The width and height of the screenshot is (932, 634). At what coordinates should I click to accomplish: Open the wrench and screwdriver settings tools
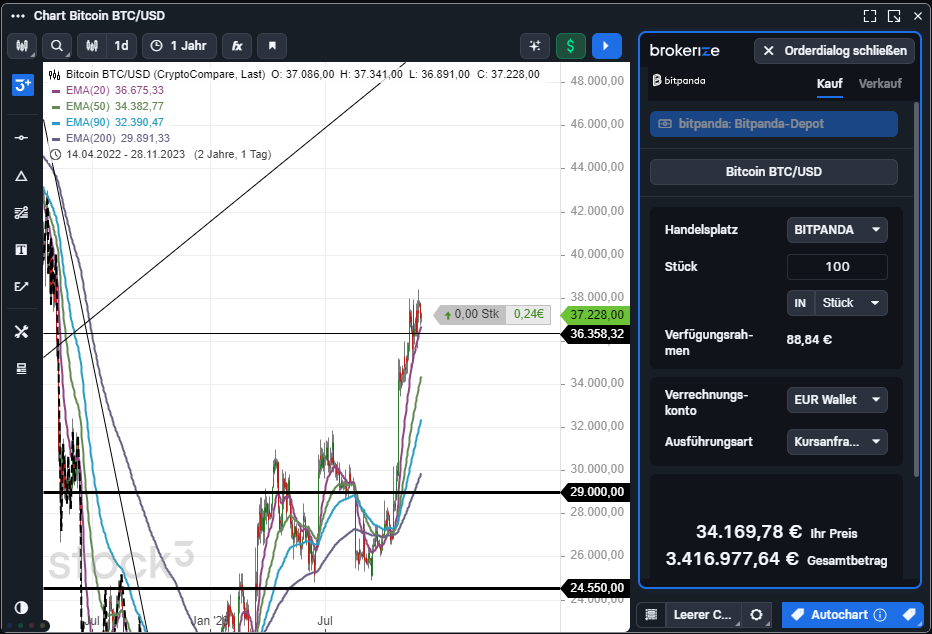click(21, 332)
